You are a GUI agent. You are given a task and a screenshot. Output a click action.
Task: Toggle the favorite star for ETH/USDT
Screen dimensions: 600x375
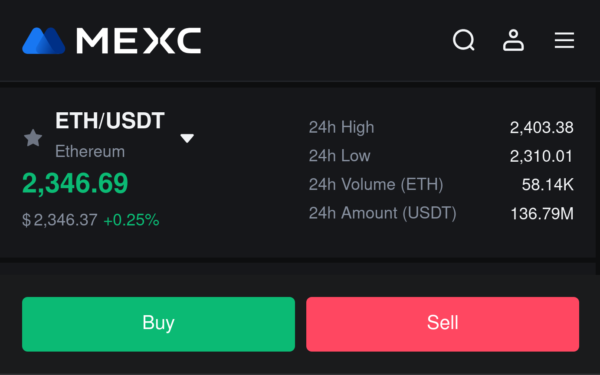[x=33, y=138]
